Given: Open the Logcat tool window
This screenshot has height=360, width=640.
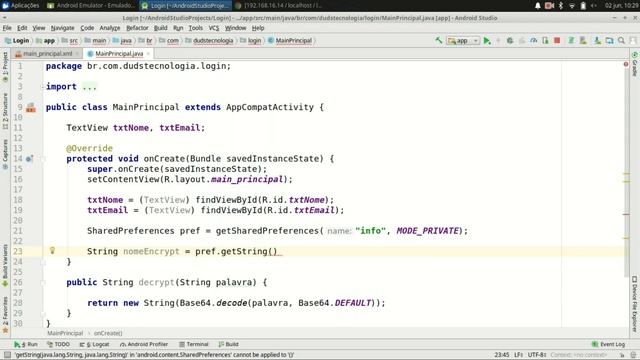Looking at the screenshot, I should pyautogui.click(x=94, y=344).
